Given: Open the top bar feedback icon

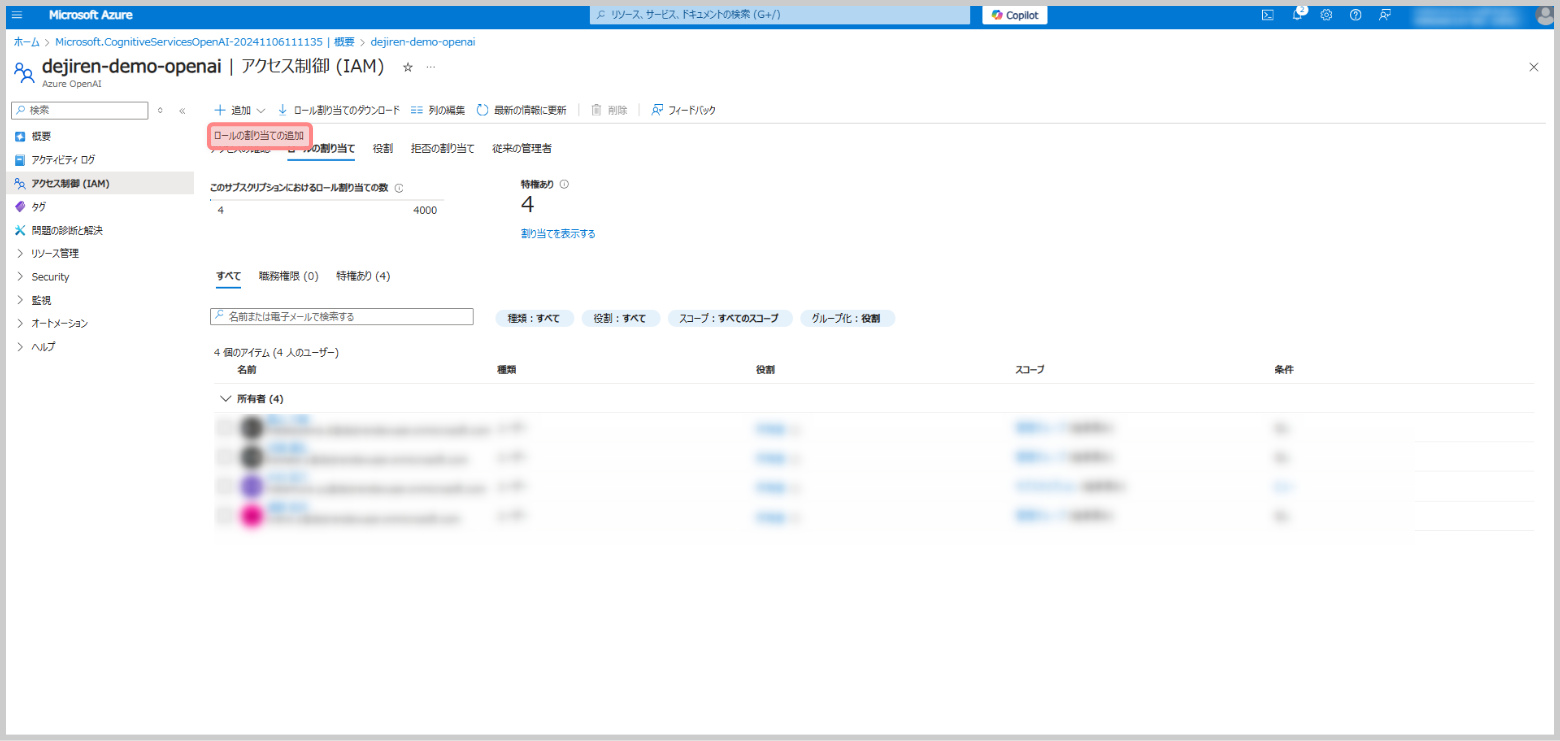Looking at the screenshot, I should (1385, 15).
